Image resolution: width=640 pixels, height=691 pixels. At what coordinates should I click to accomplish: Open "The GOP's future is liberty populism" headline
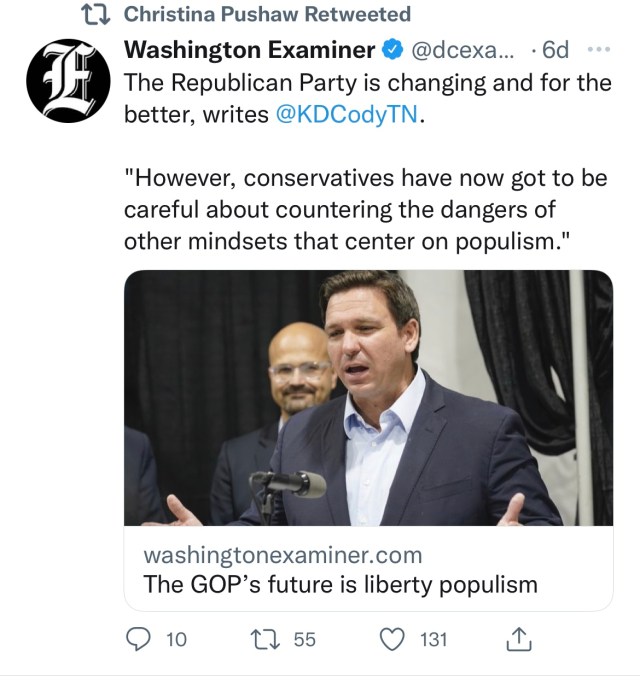click(x=341, y=585)
